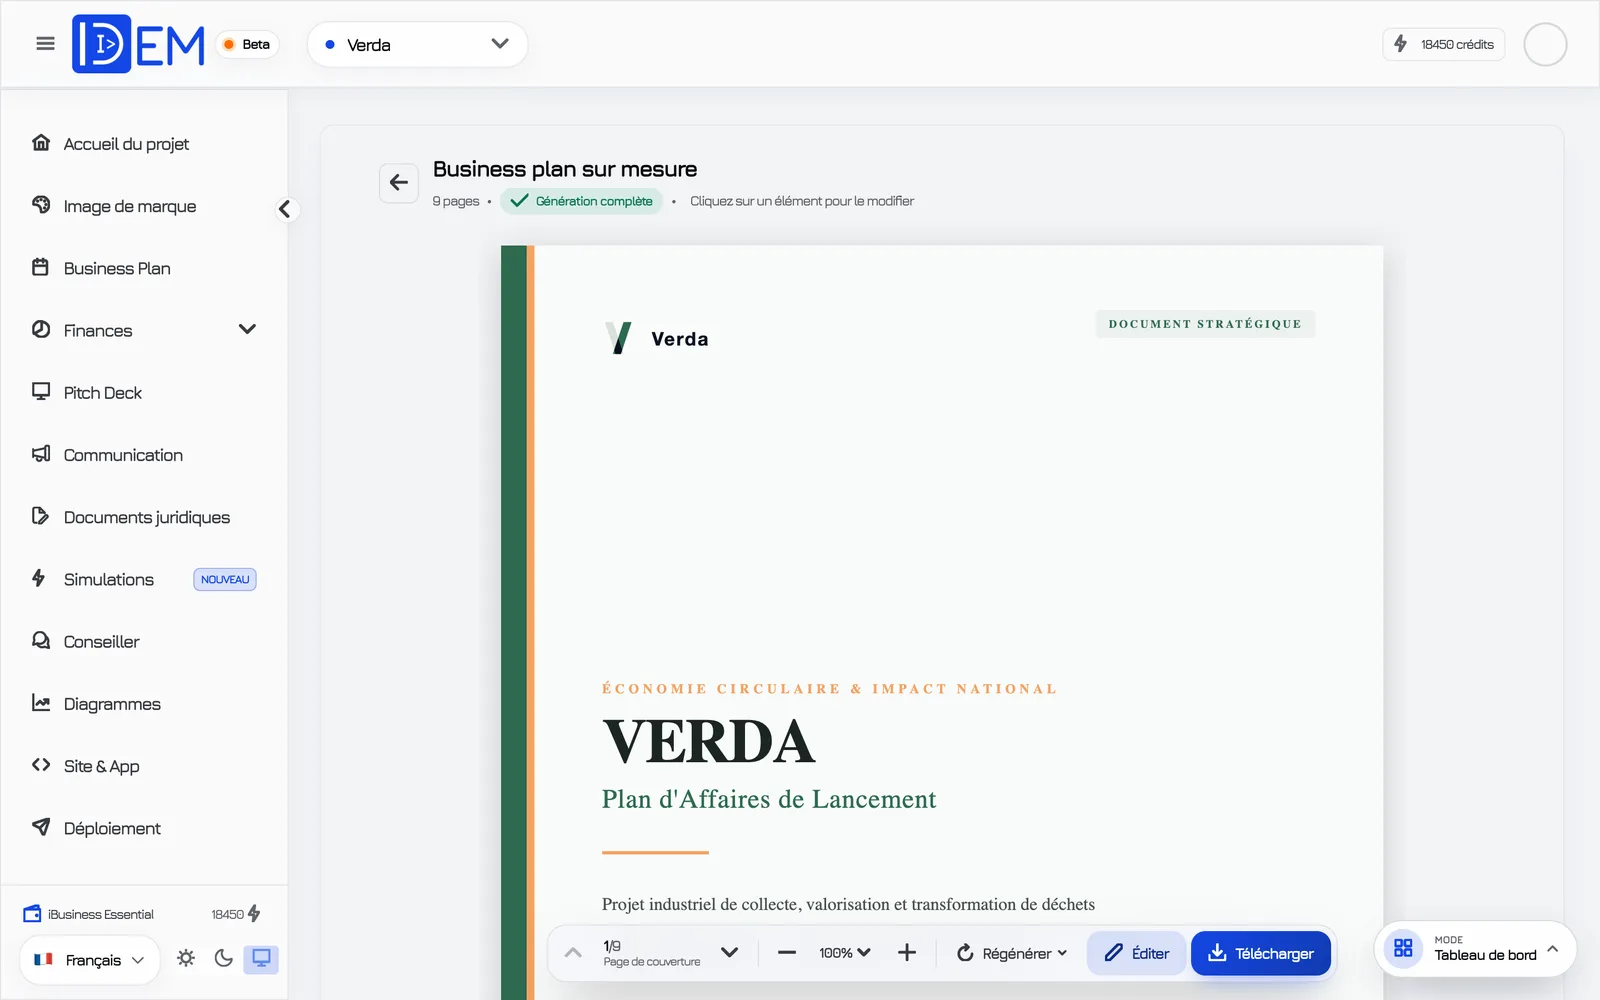Click iBusiness Essential plan label
1600x1000 pixels.
[100, 914]
